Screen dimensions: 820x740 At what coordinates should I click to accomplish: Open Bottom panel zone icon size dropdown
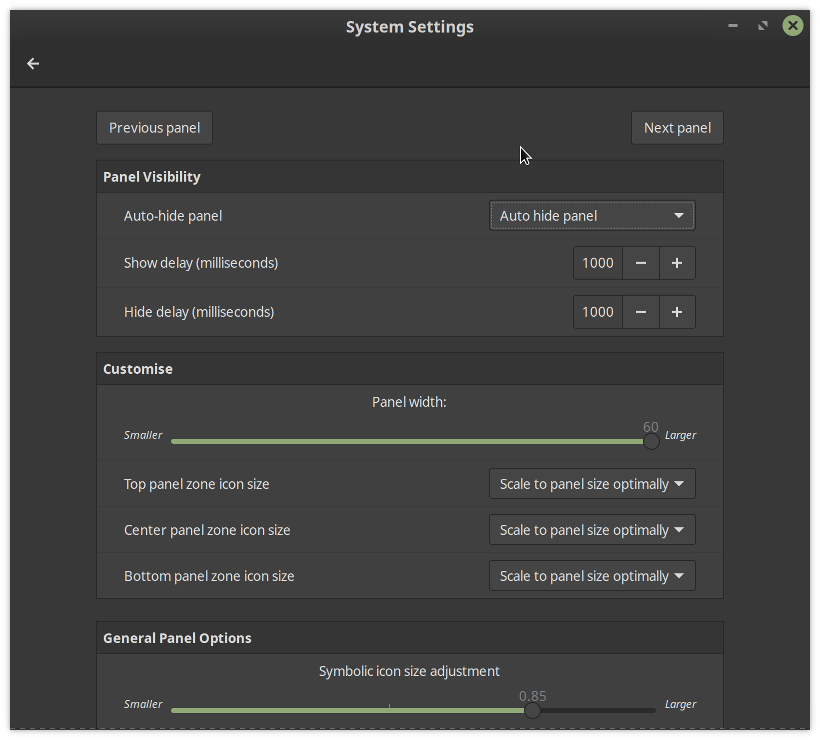pos(592,576)
